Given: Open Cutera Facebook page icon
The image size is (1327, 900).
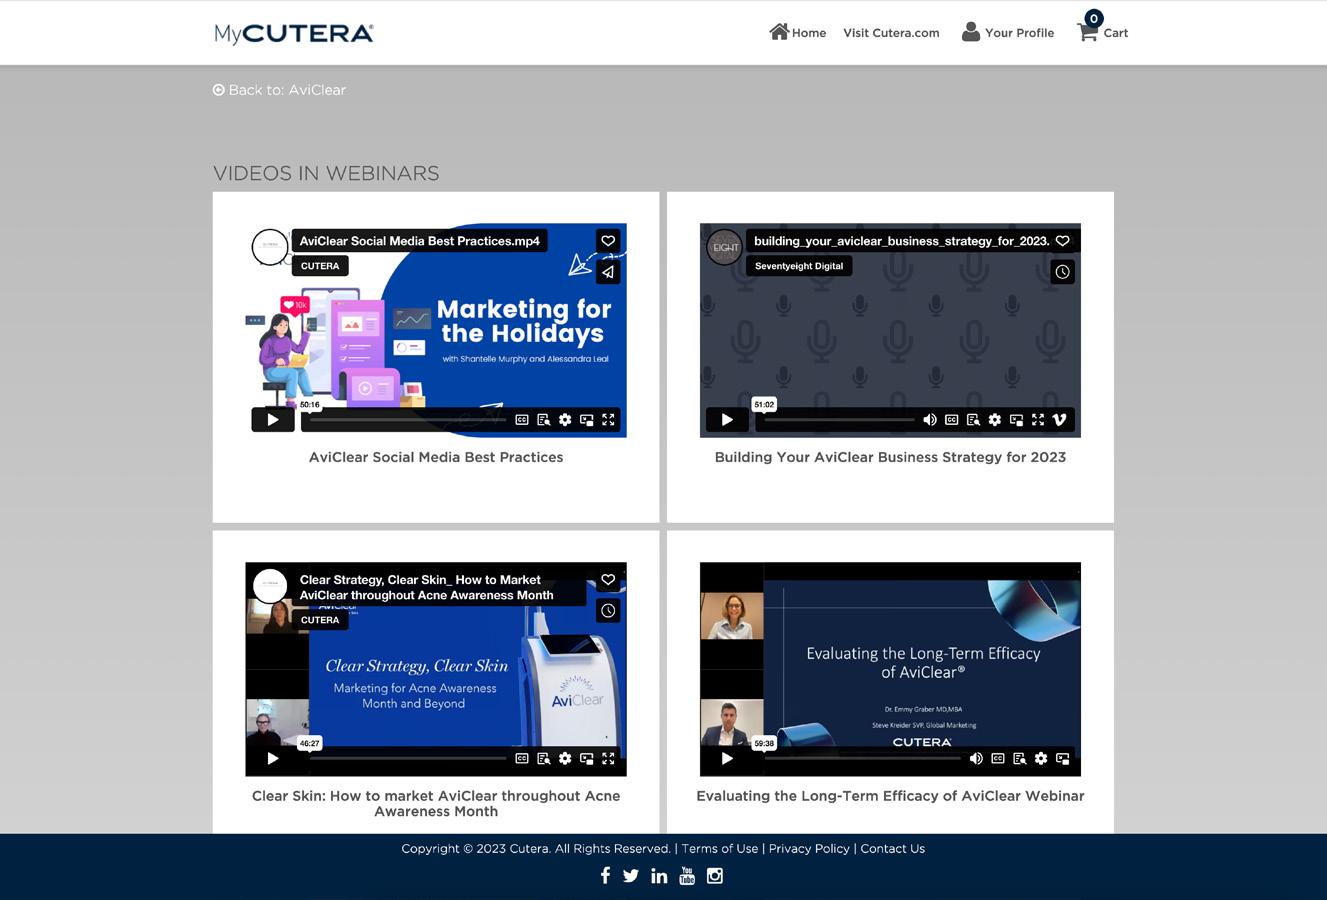Looking at the screenshot, I should click(x=605, y=876).
